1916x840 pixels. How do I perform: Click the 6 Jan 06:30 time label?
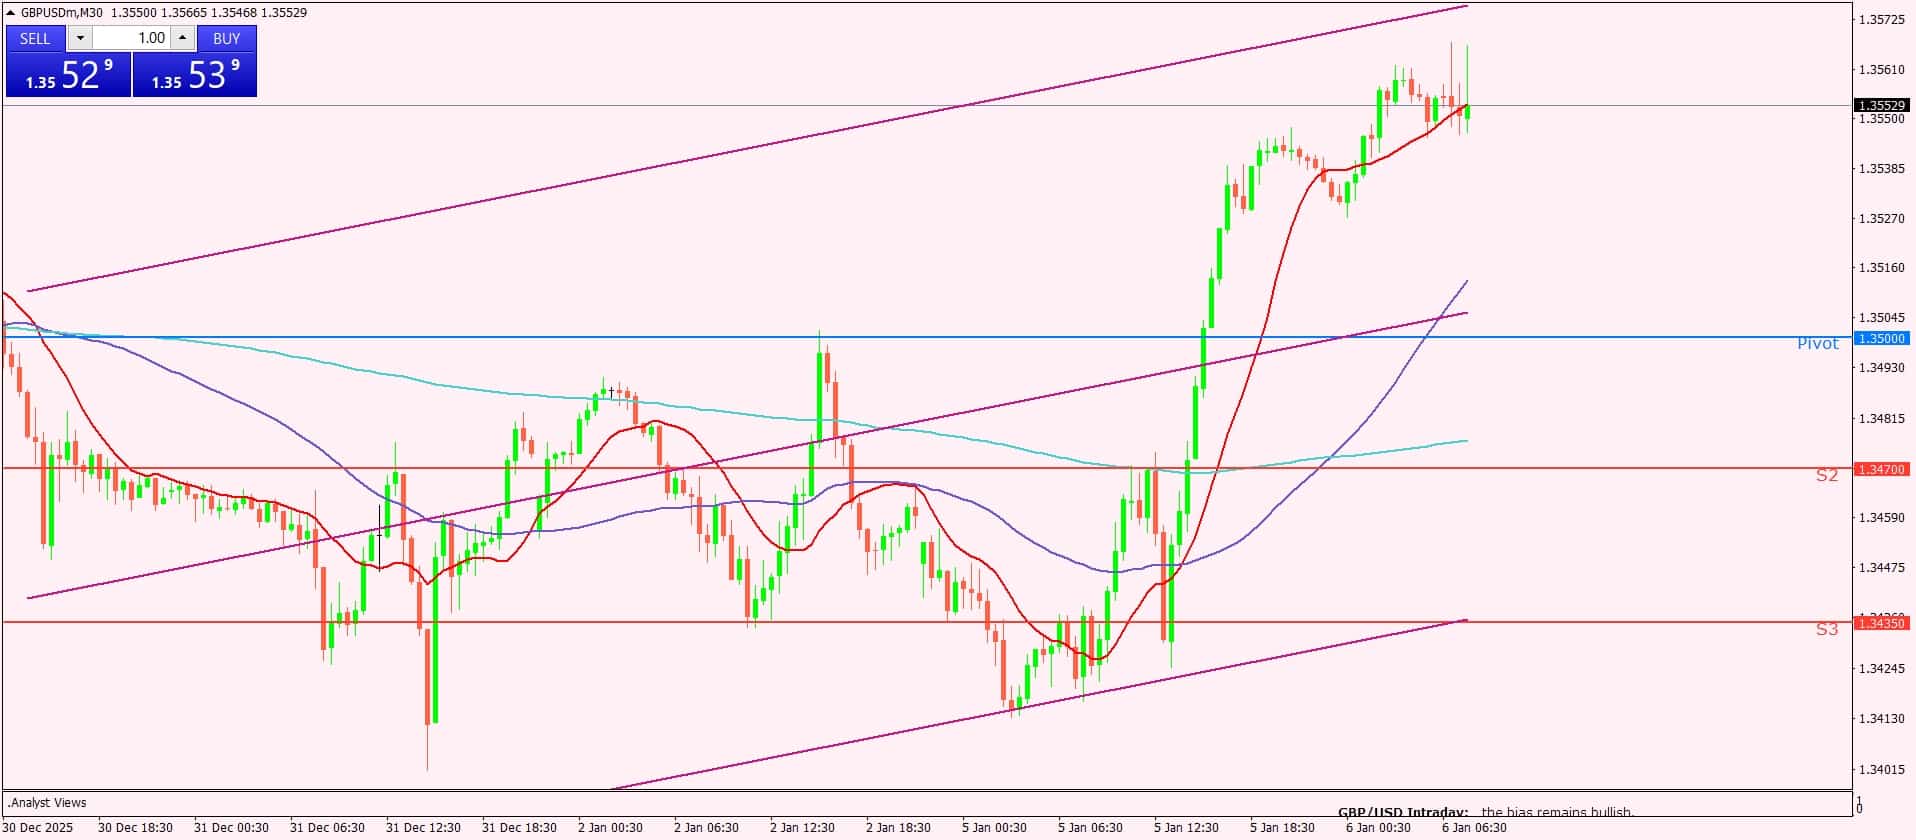[1474, 827]
